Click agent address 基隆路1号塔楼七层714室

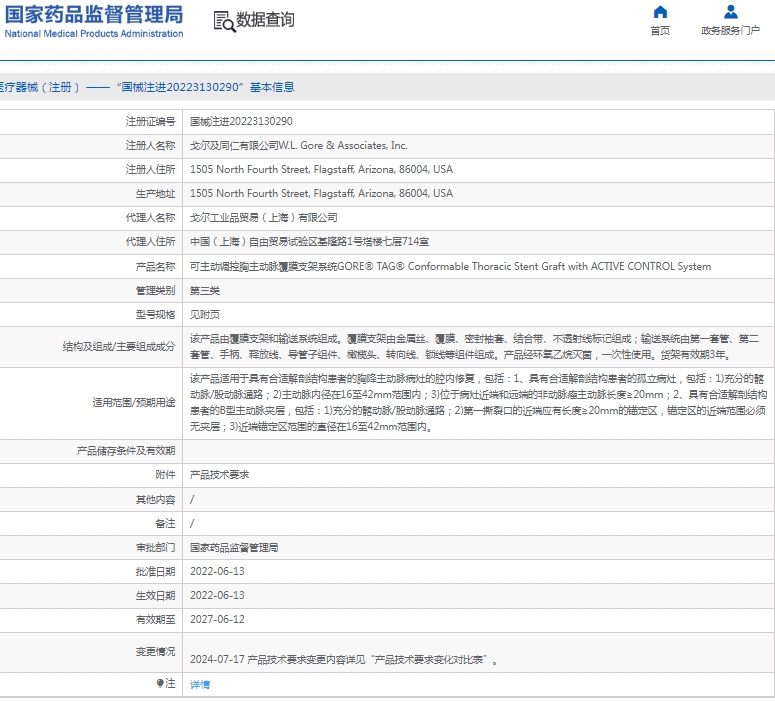tap(309, 242)
